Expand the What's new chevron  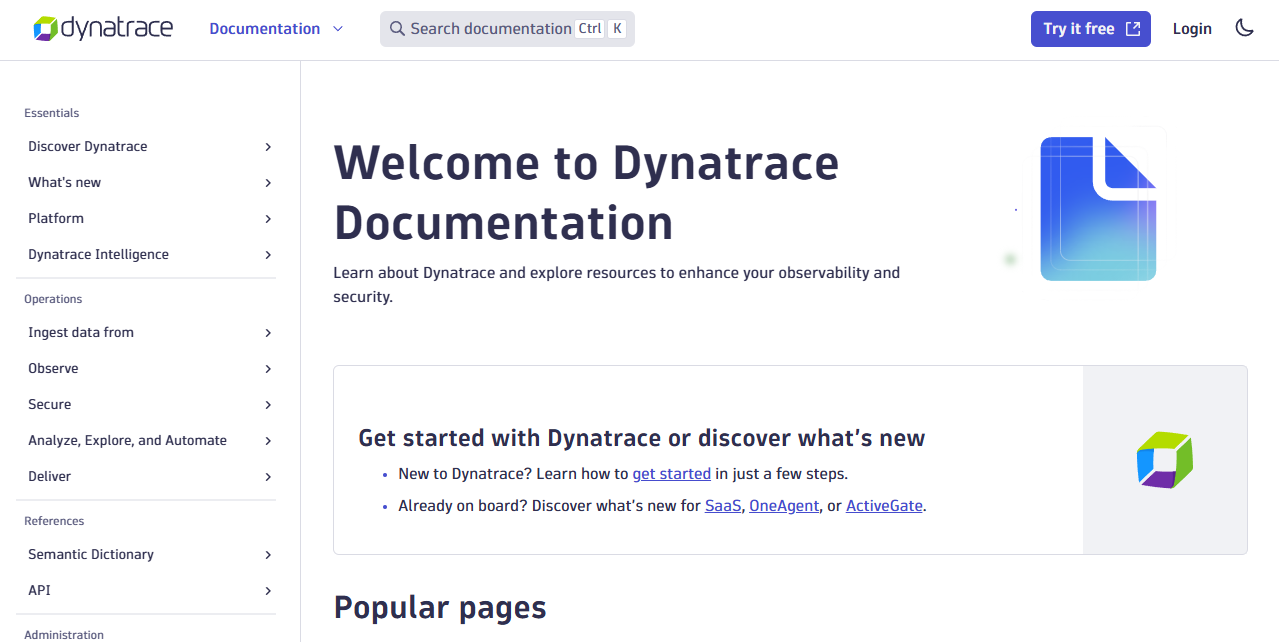[268, 183]
